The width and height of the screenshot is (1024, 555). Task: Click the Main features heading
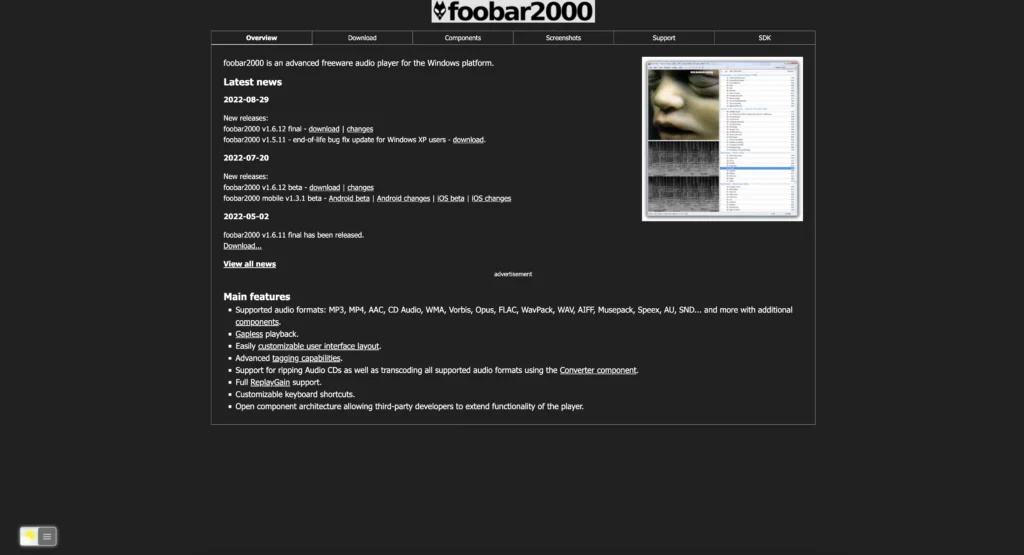pyautogui.click(x=257, y=297)
